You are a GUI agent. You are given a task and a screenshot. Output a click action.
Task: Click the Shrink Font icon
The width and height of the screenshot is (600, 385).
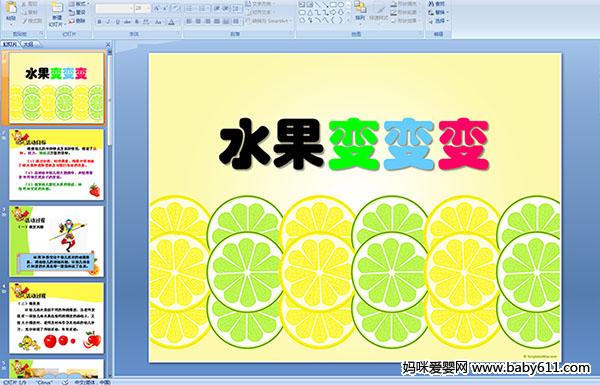[x=166, y=8]
